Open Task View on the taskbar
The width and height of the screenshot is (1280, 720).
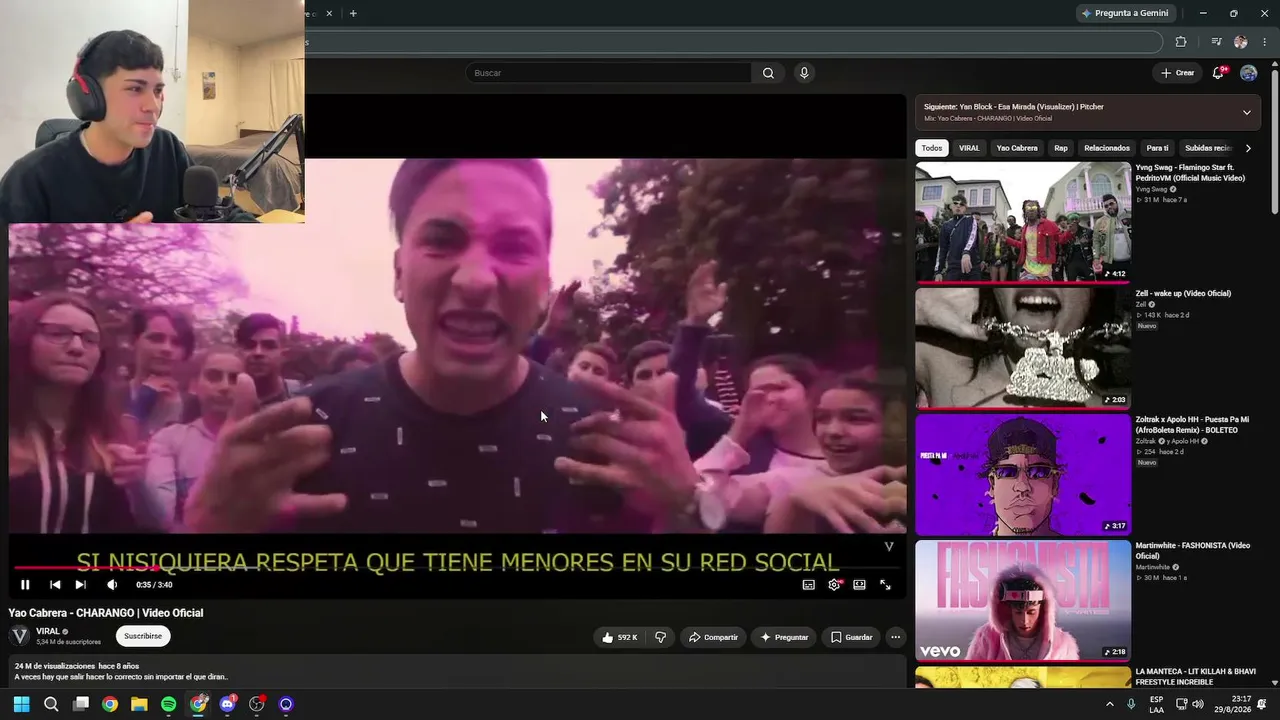(x=81, y=704)
